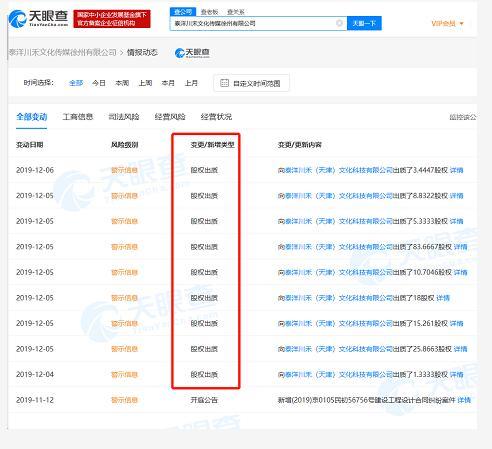
Task: Select the 查老板 search tab
Action: click(x=209, y=12)
